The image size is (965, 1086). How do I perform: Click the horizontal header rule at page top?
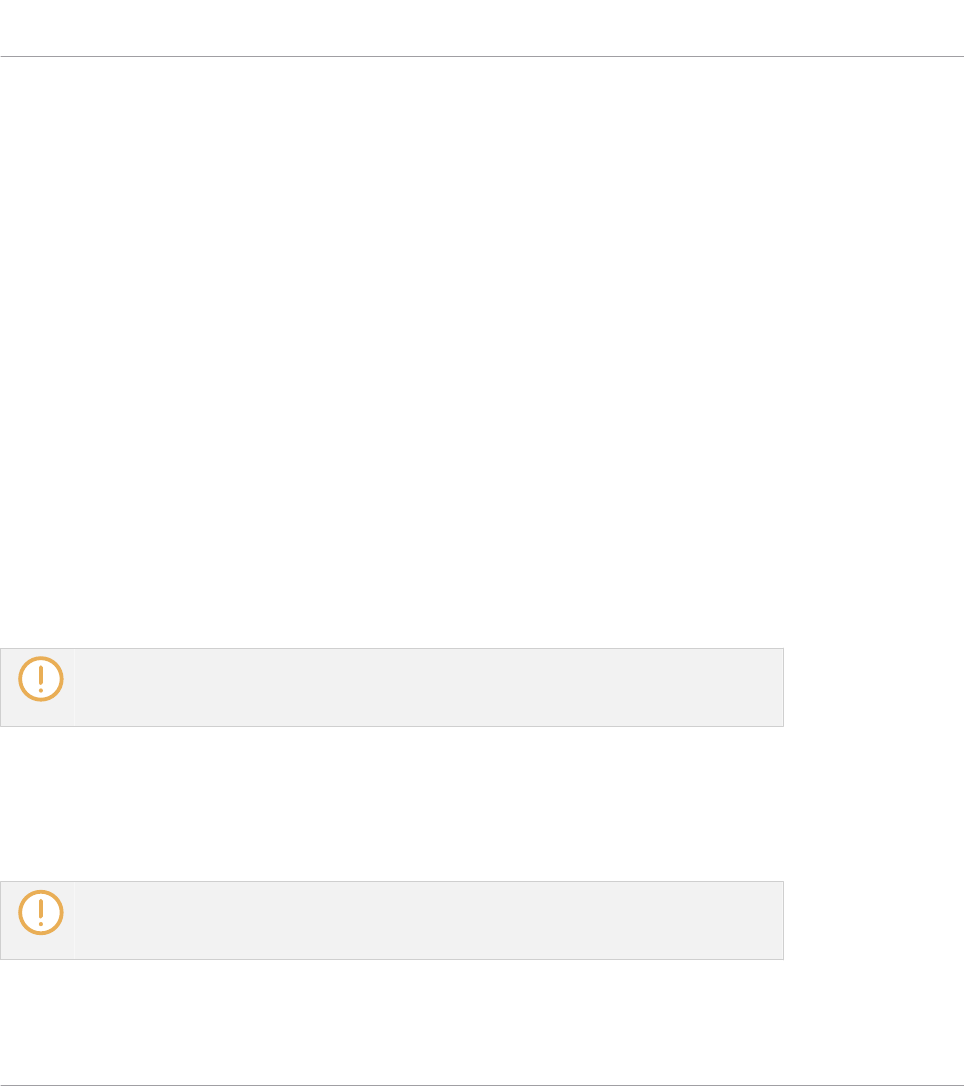(482, 56)
